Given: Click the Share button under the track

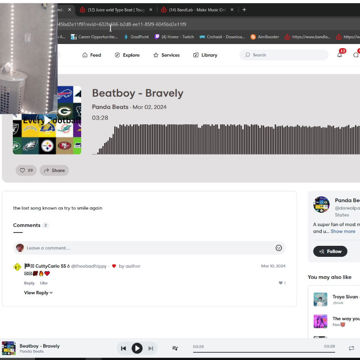Looking at the screenshot, I should 54,170.
